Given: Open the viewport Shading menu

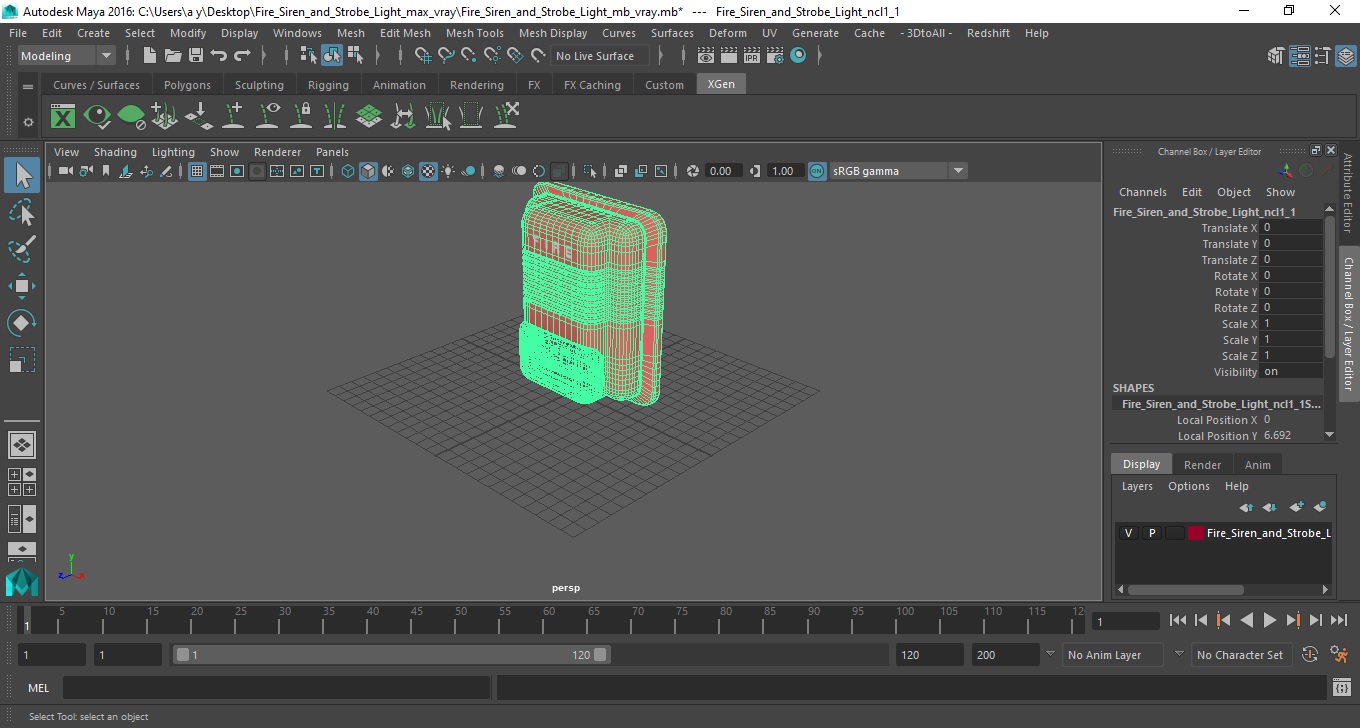Looking at the screenshot, I should click(115, 152).
